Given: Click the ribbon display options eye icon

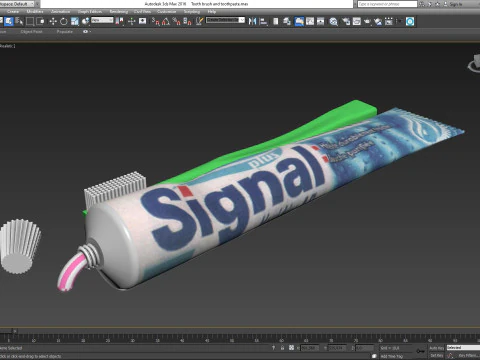Looking at the screenshot, I should (x=86, y=32).
